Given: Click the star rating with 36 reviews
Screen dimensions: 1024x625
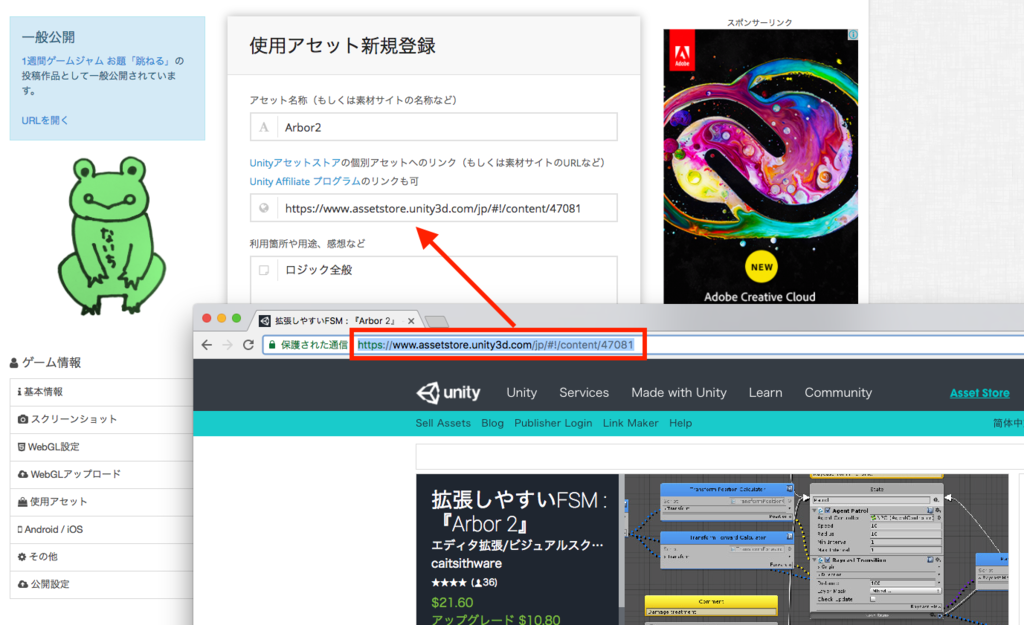Looking at the screenshot, I should 464,582.
